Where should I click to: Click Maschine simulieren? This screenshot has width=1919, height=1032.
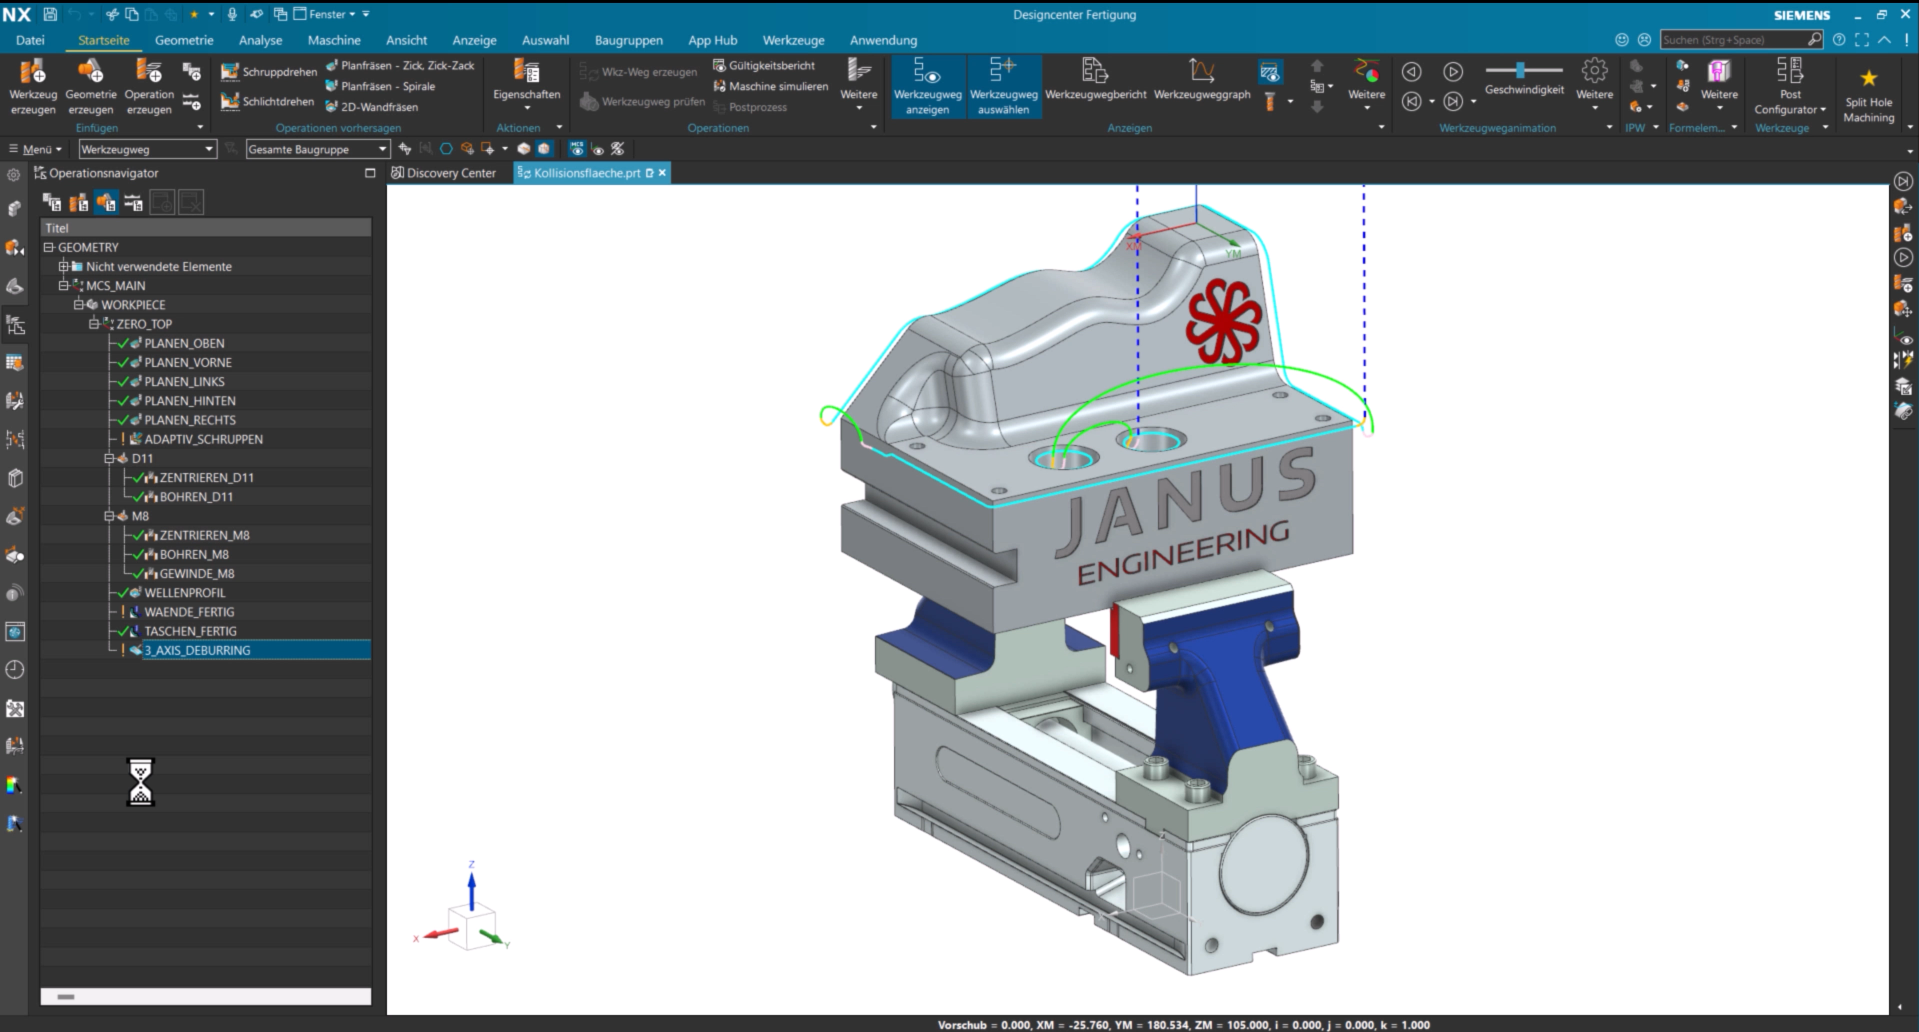pyautogui.click(x=771, y=86)
